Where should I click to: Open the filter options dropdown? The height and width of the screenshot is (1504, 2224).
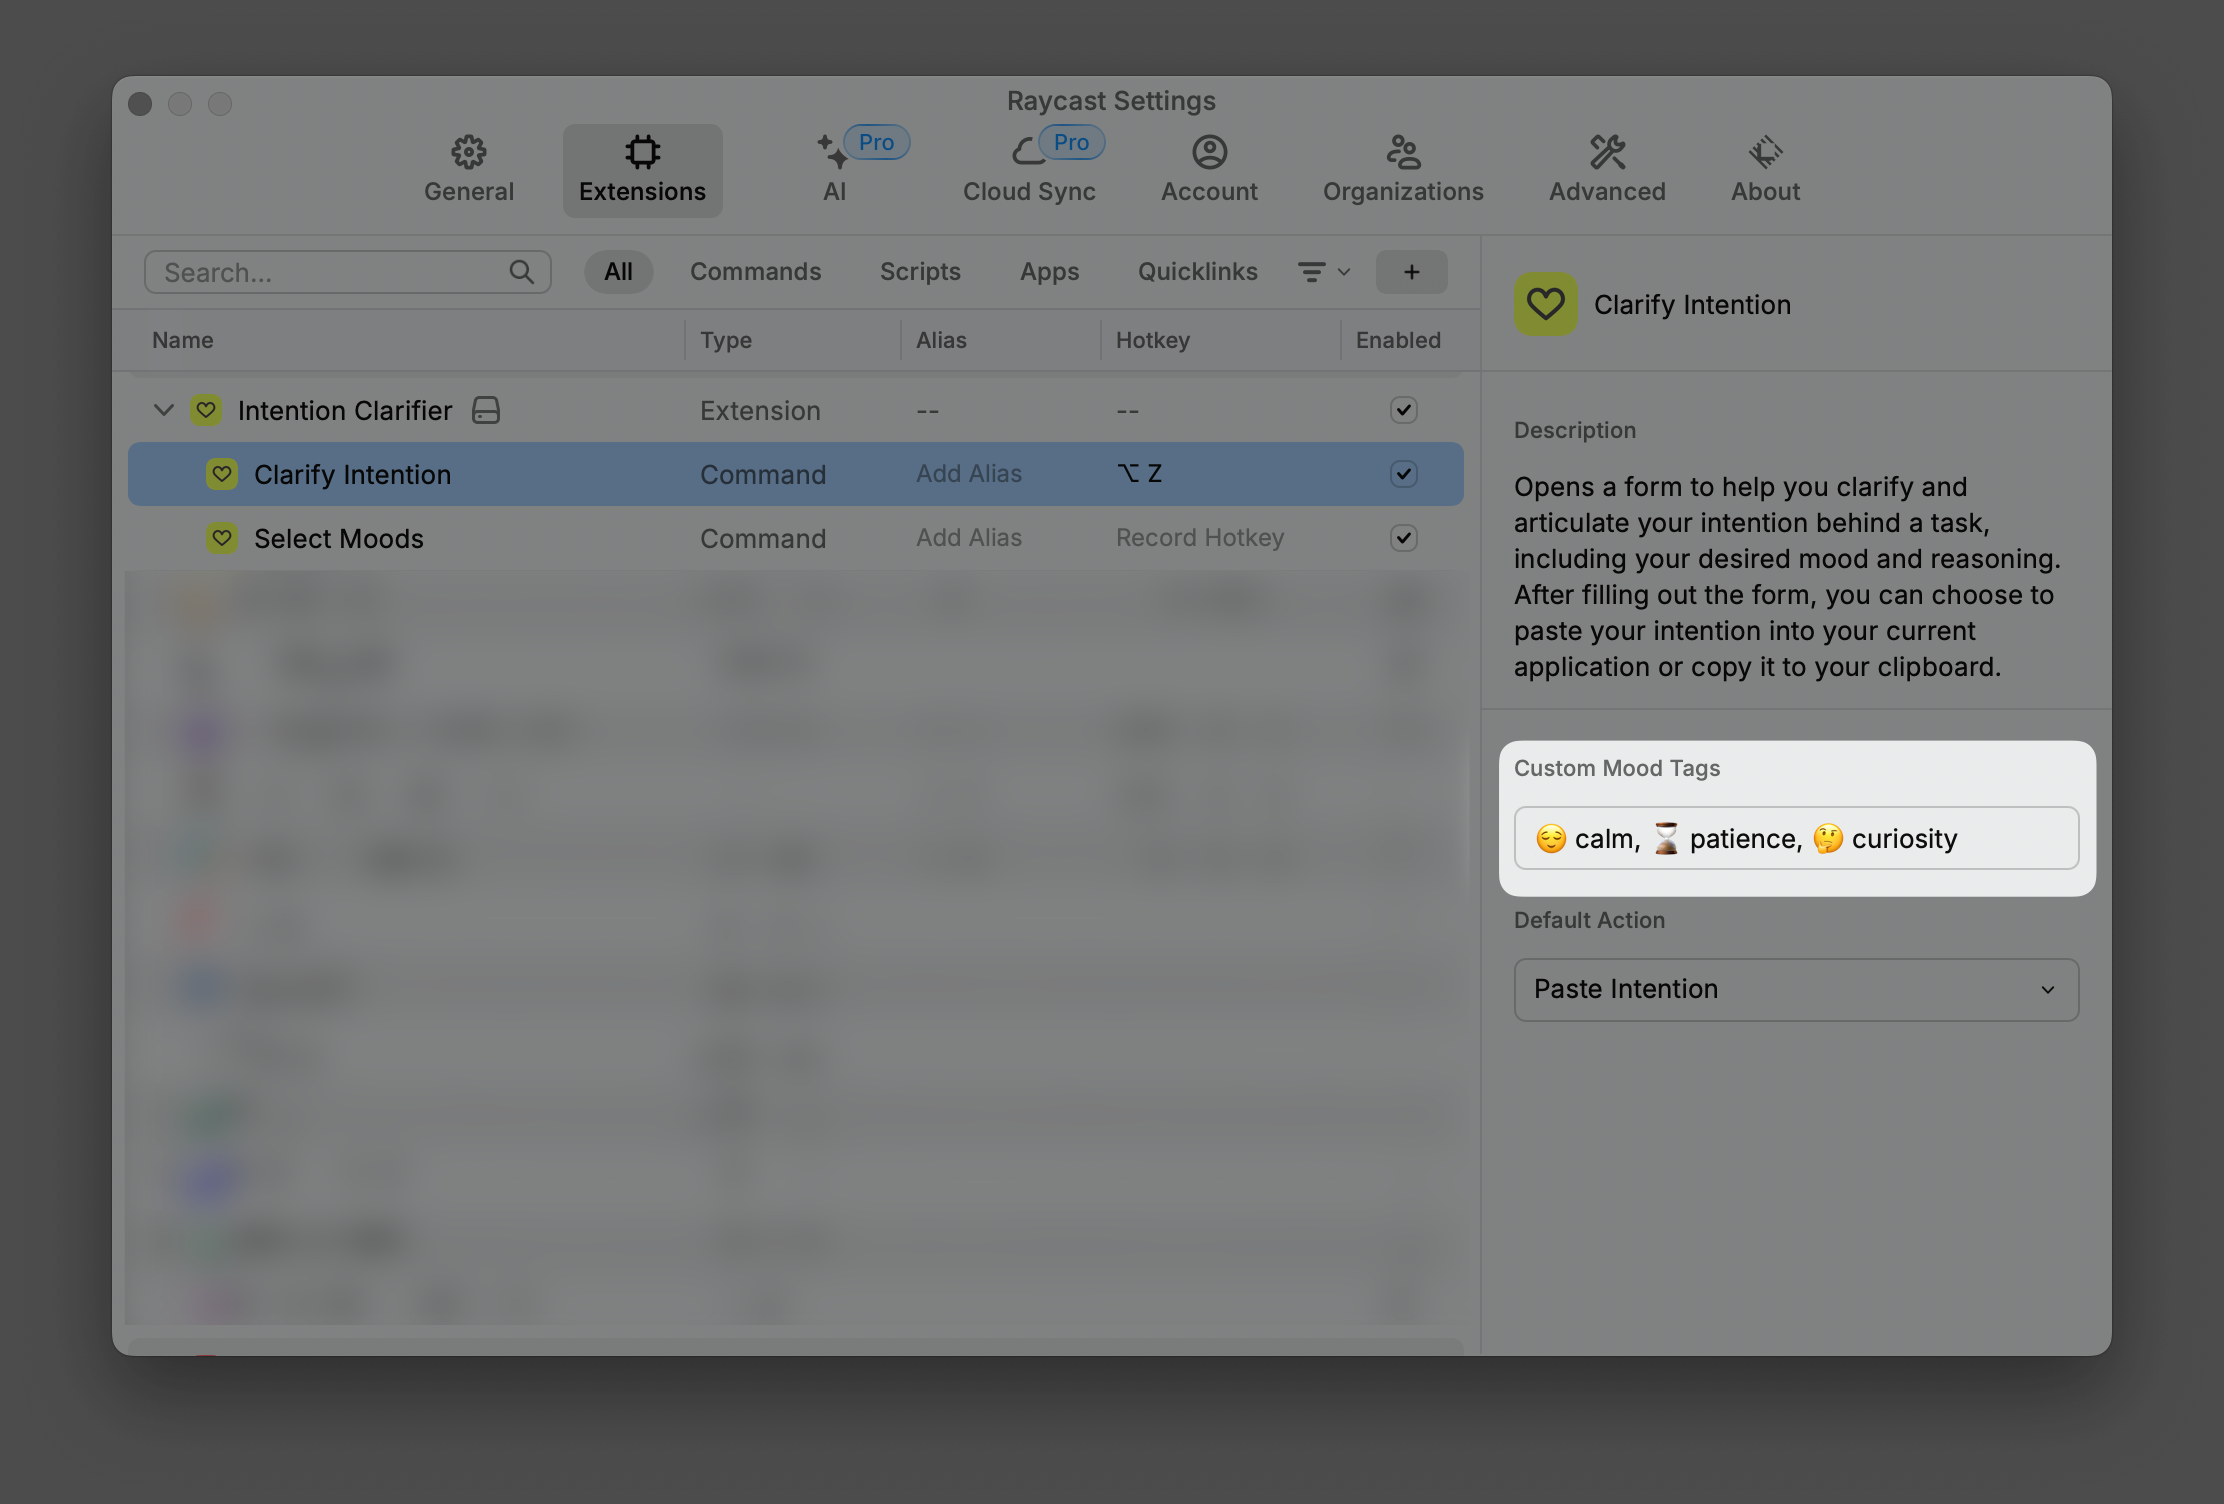click(x=1323, y=272)
